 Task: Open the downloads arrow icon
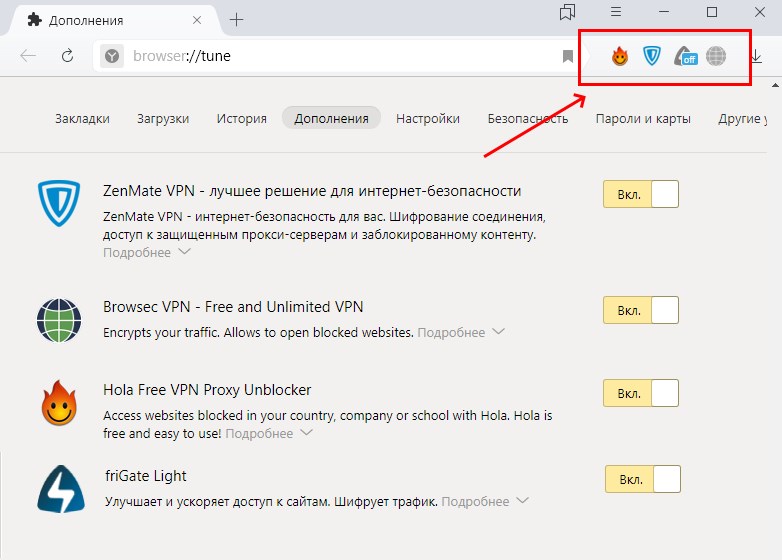757,56
